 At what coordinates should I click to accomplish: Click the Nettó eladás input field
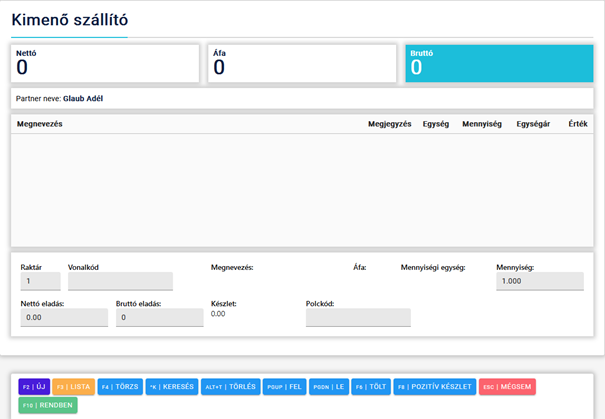(x=63, y=318)
